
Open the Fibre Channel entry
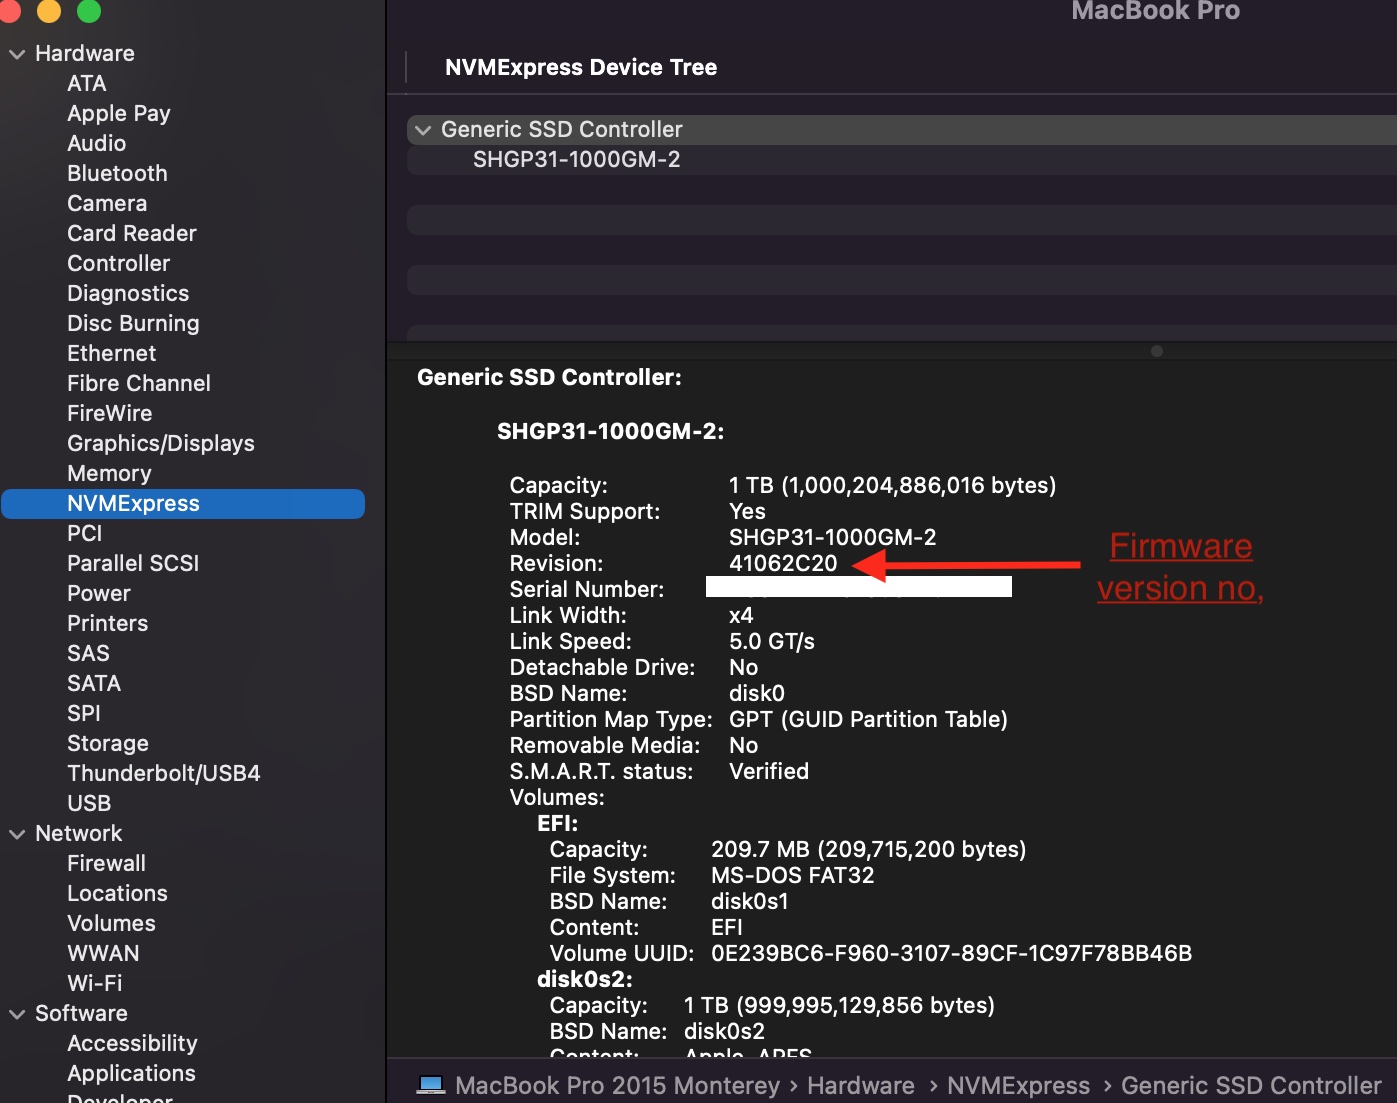pyautogui.click(x=139, y=384)
